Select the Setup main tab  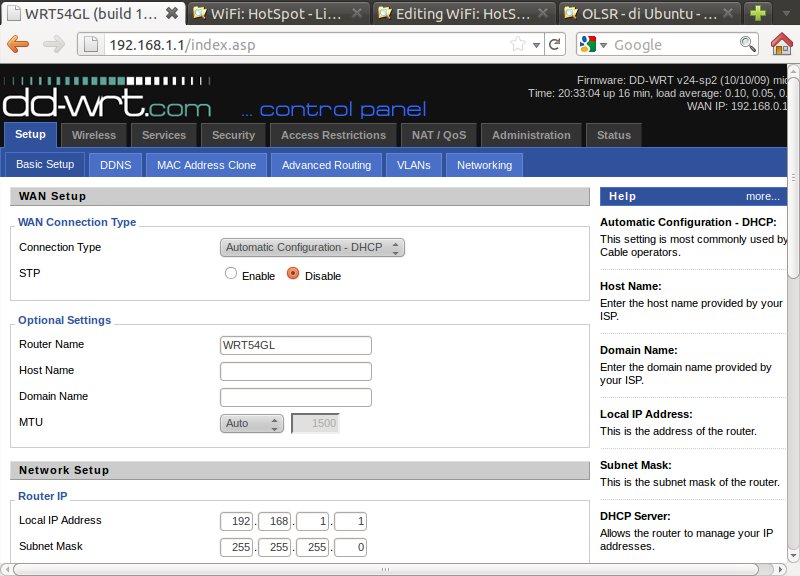point(30,135)
